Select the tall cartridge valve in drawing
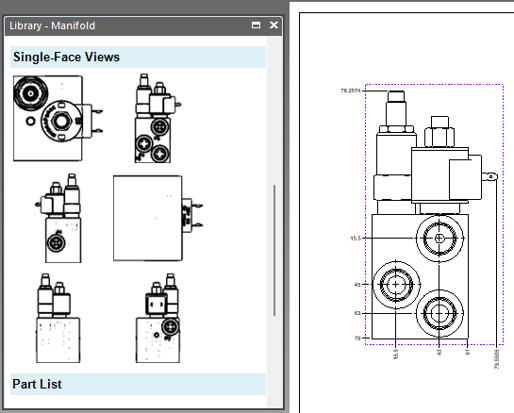 point(396,152)
